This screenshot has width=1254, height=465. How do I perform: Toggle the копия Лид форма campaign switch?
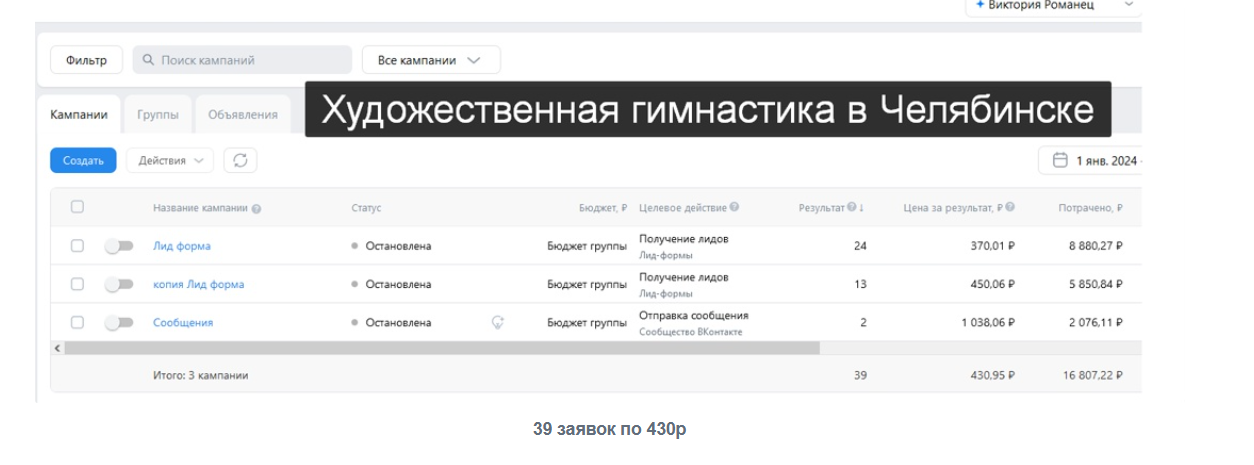coord(119,284)
